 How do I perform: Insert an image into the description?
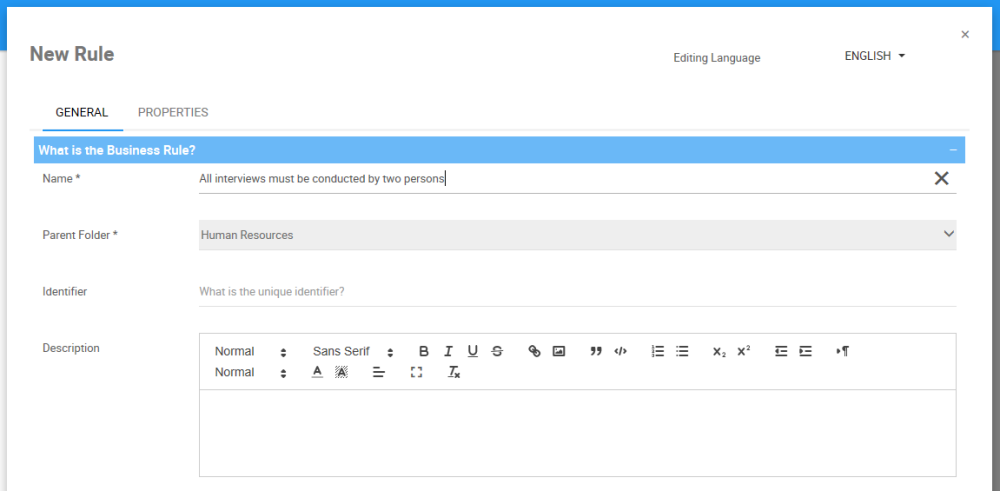(559, 351)
